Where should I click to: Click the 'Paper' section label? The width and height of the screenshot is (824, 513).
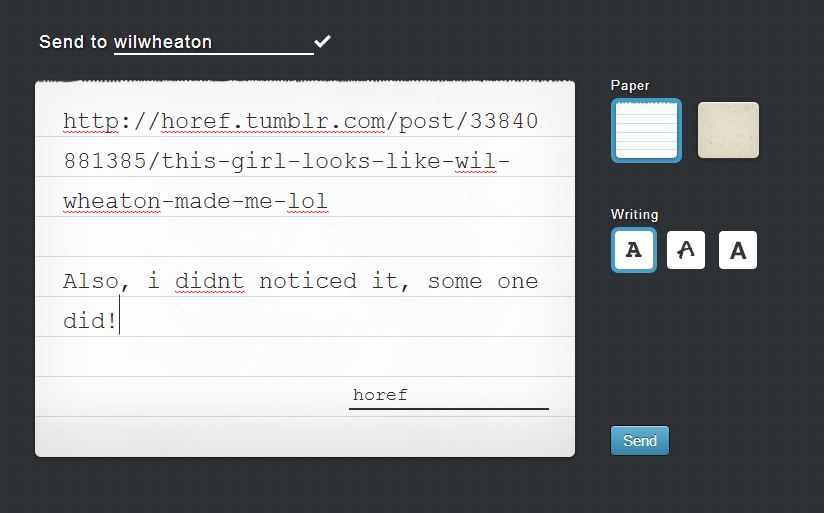(630, 86)
